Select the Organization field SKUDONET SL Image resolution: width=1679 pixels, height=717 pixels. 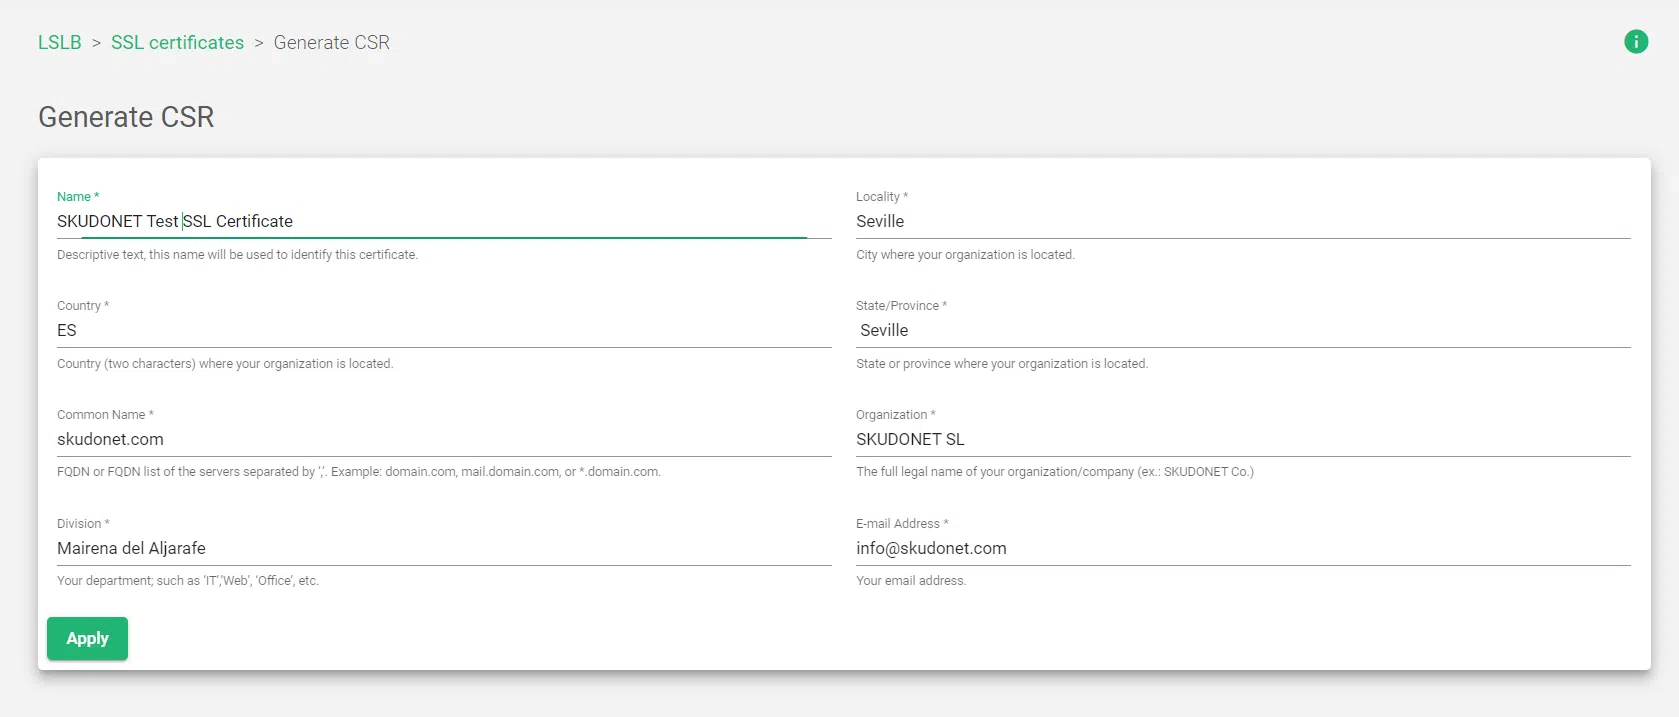click(x=1243, y=440)
